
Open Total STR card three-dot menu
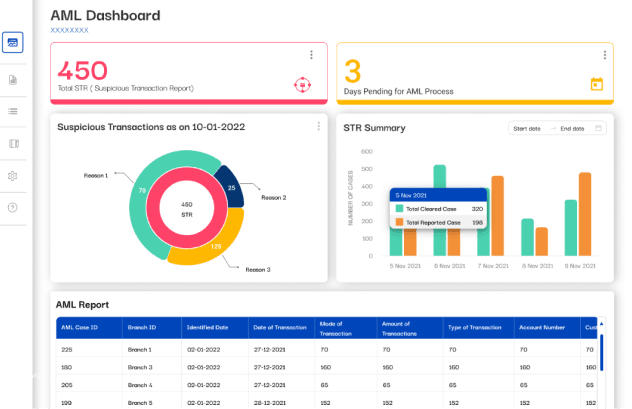pos(311,55)
